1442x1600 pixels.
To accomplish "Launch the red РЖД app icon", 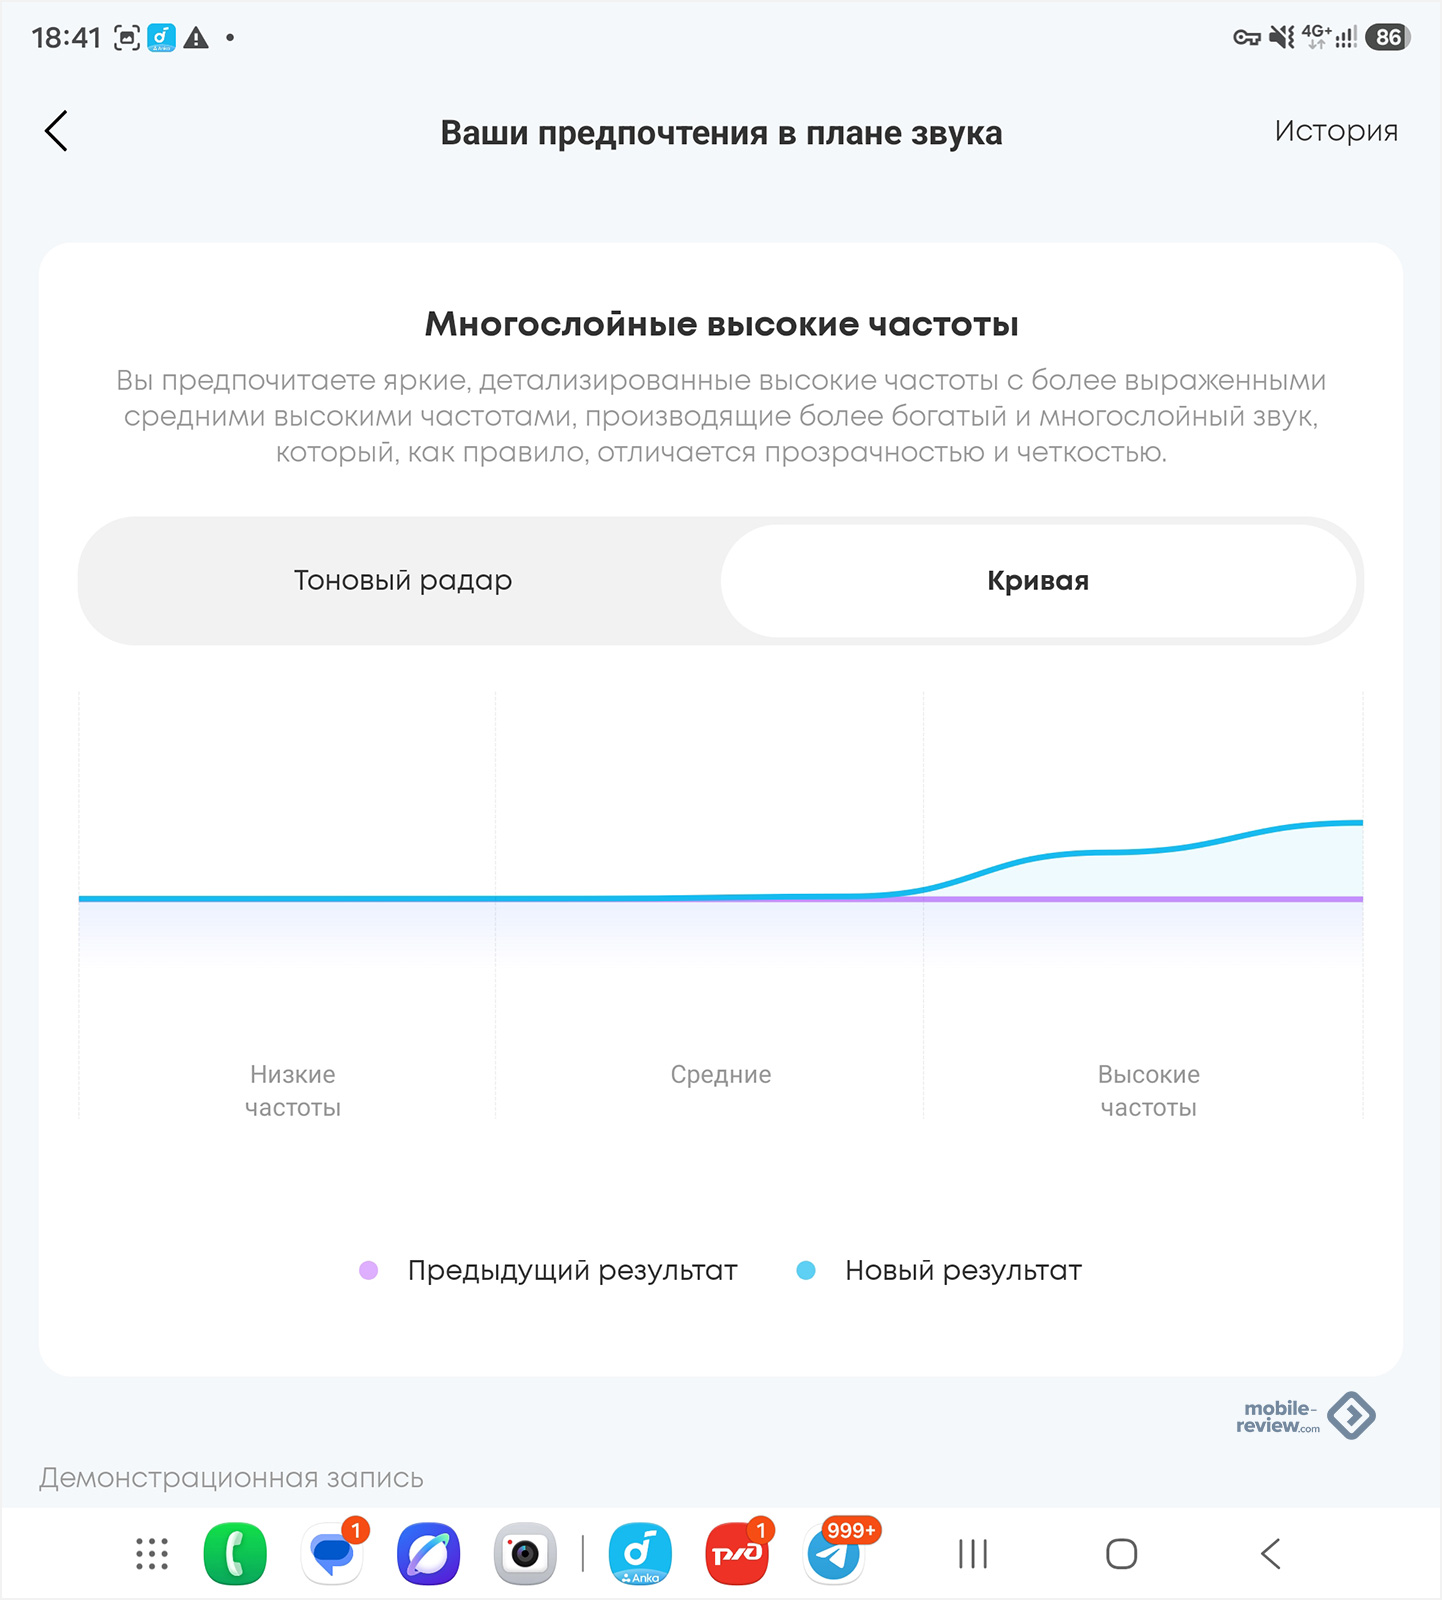I will tap(738, 1554).
